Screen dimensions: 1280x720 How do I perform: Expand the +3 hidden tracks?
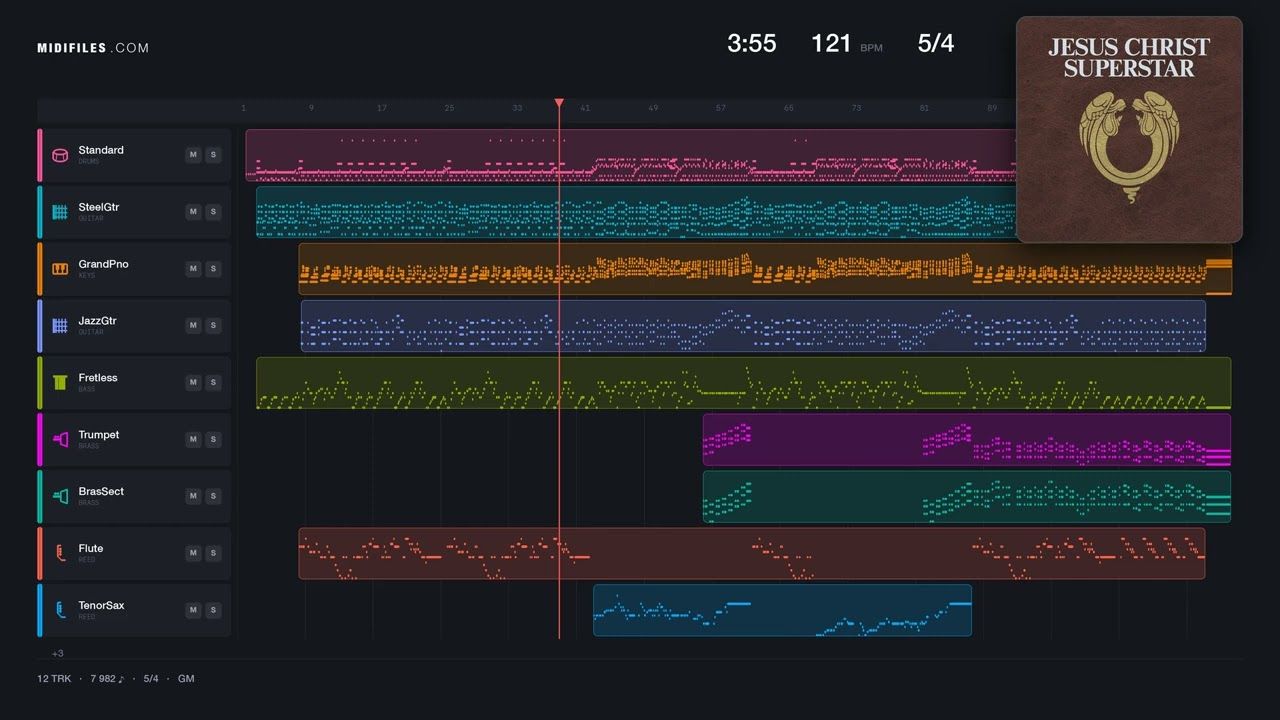point(57,653)
